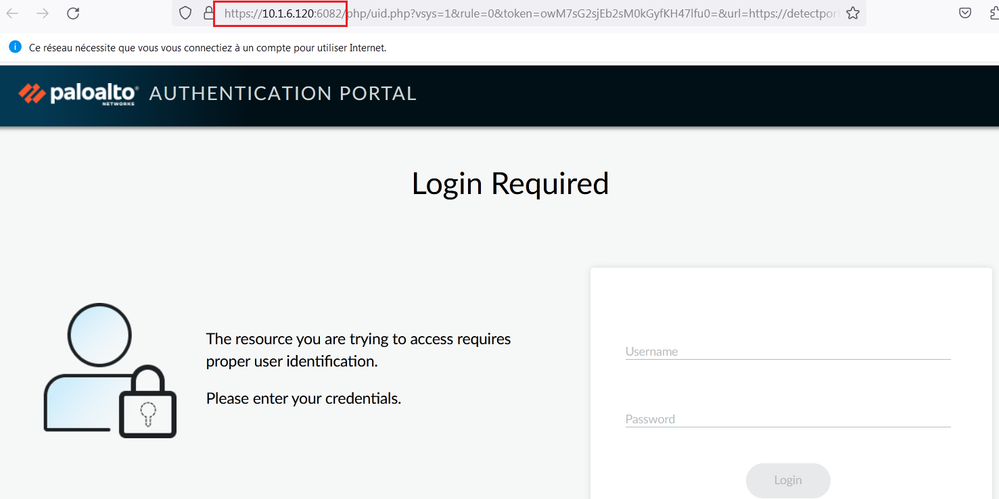Screen dimensions: 999x499
Task: Click the Login Required heading
Action: click(x=510, y=184)
